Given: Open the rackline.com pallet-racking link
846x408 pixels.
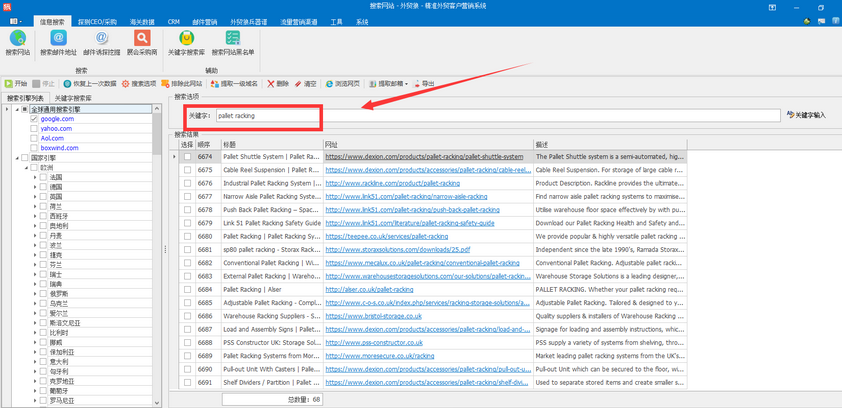Looking at the screenshot, I should [x=393, y=183].
